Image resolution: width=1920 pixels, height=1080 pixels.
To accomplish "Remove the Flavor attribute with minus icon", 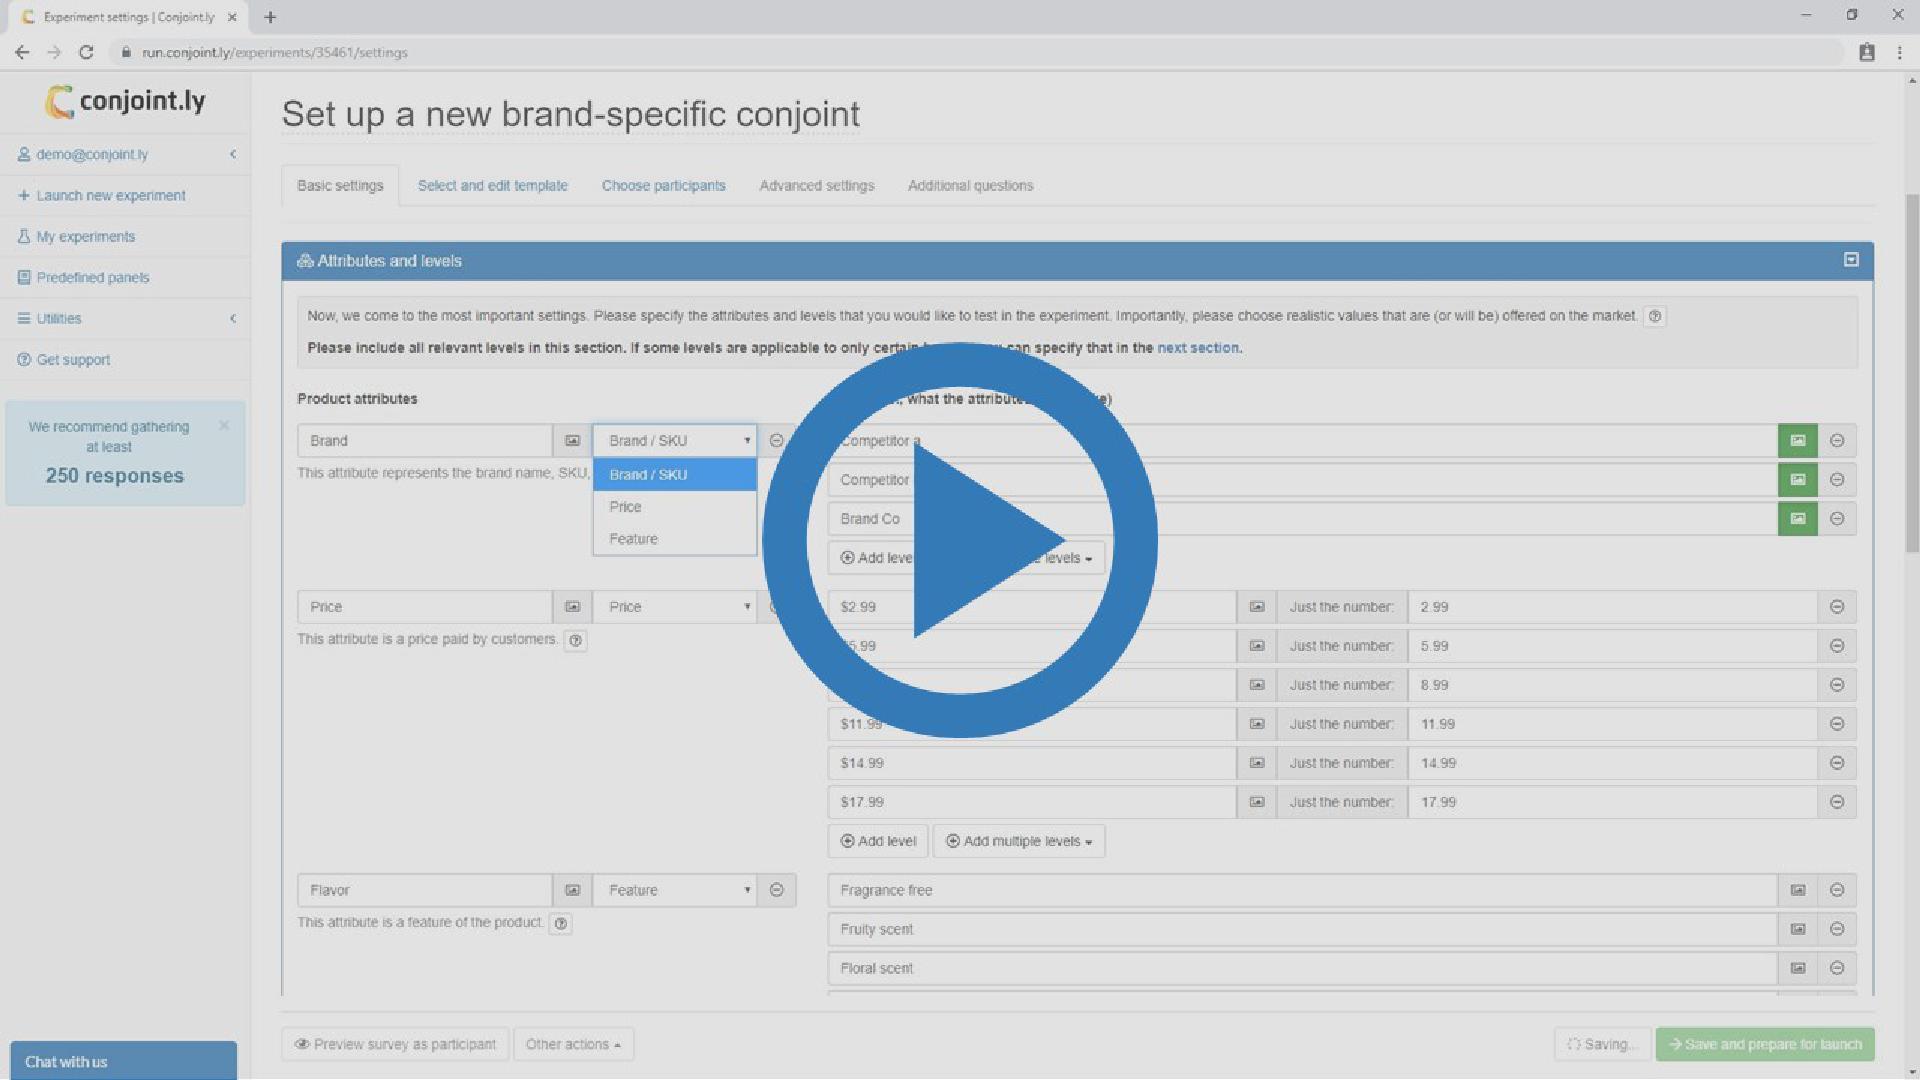I will (777, 890).
